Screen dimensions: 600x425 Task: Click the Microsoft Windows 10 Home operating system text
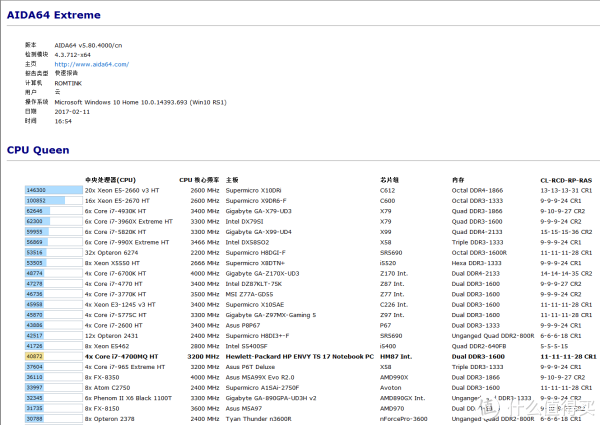160,101
